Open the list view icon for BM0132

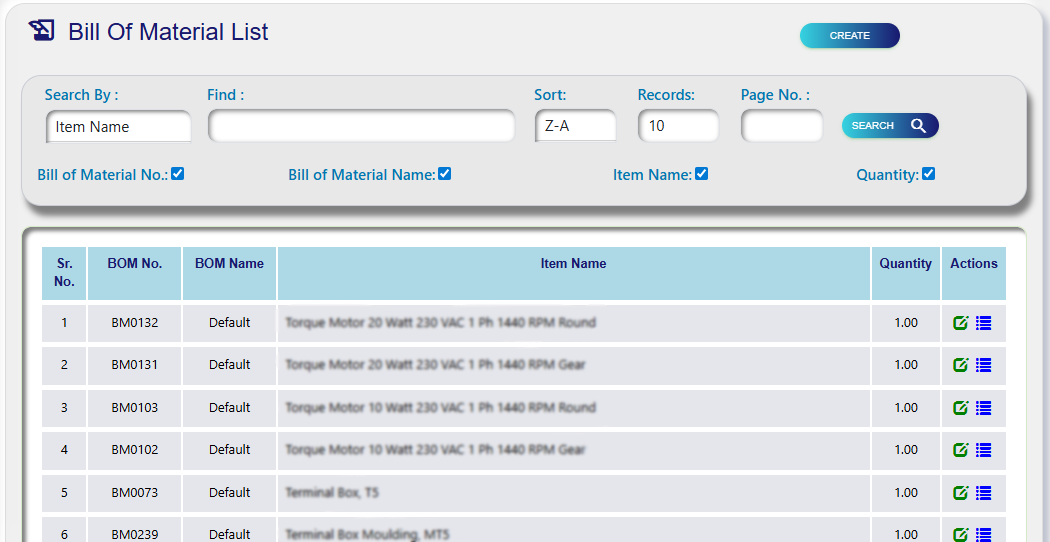[x=983, y=323]
